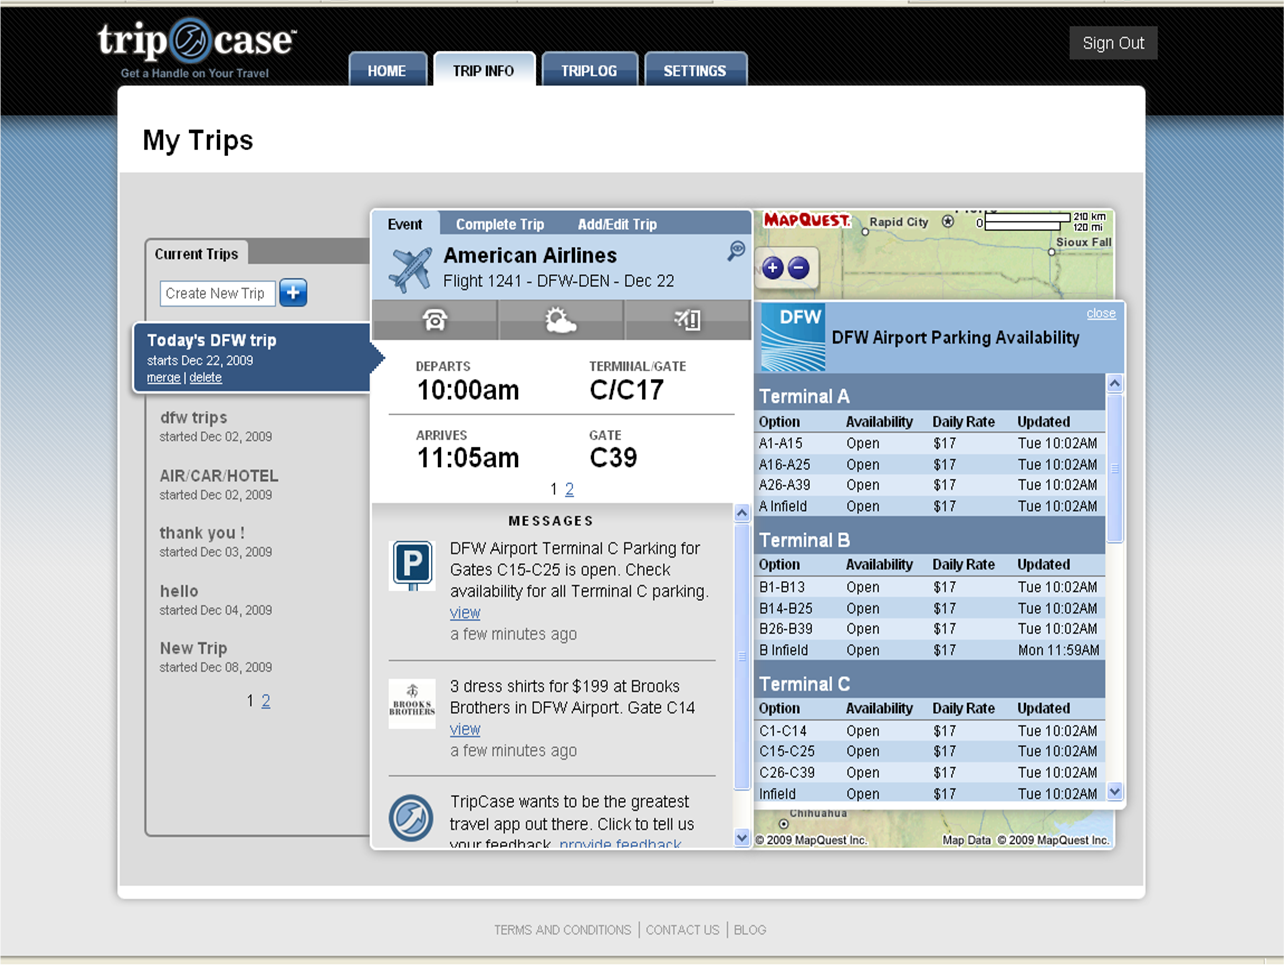The height and width of the screenshot is (965, 1284).
Task: Click the Create New Trip field
Action: 216,293
